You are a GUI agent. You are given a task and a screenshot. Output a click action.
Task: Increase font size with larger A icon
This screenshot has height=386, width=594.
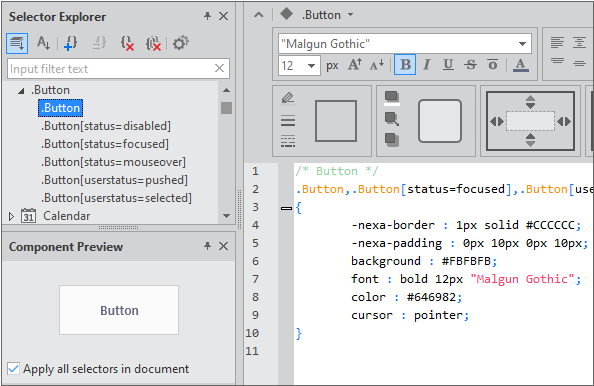click(355, 65)
